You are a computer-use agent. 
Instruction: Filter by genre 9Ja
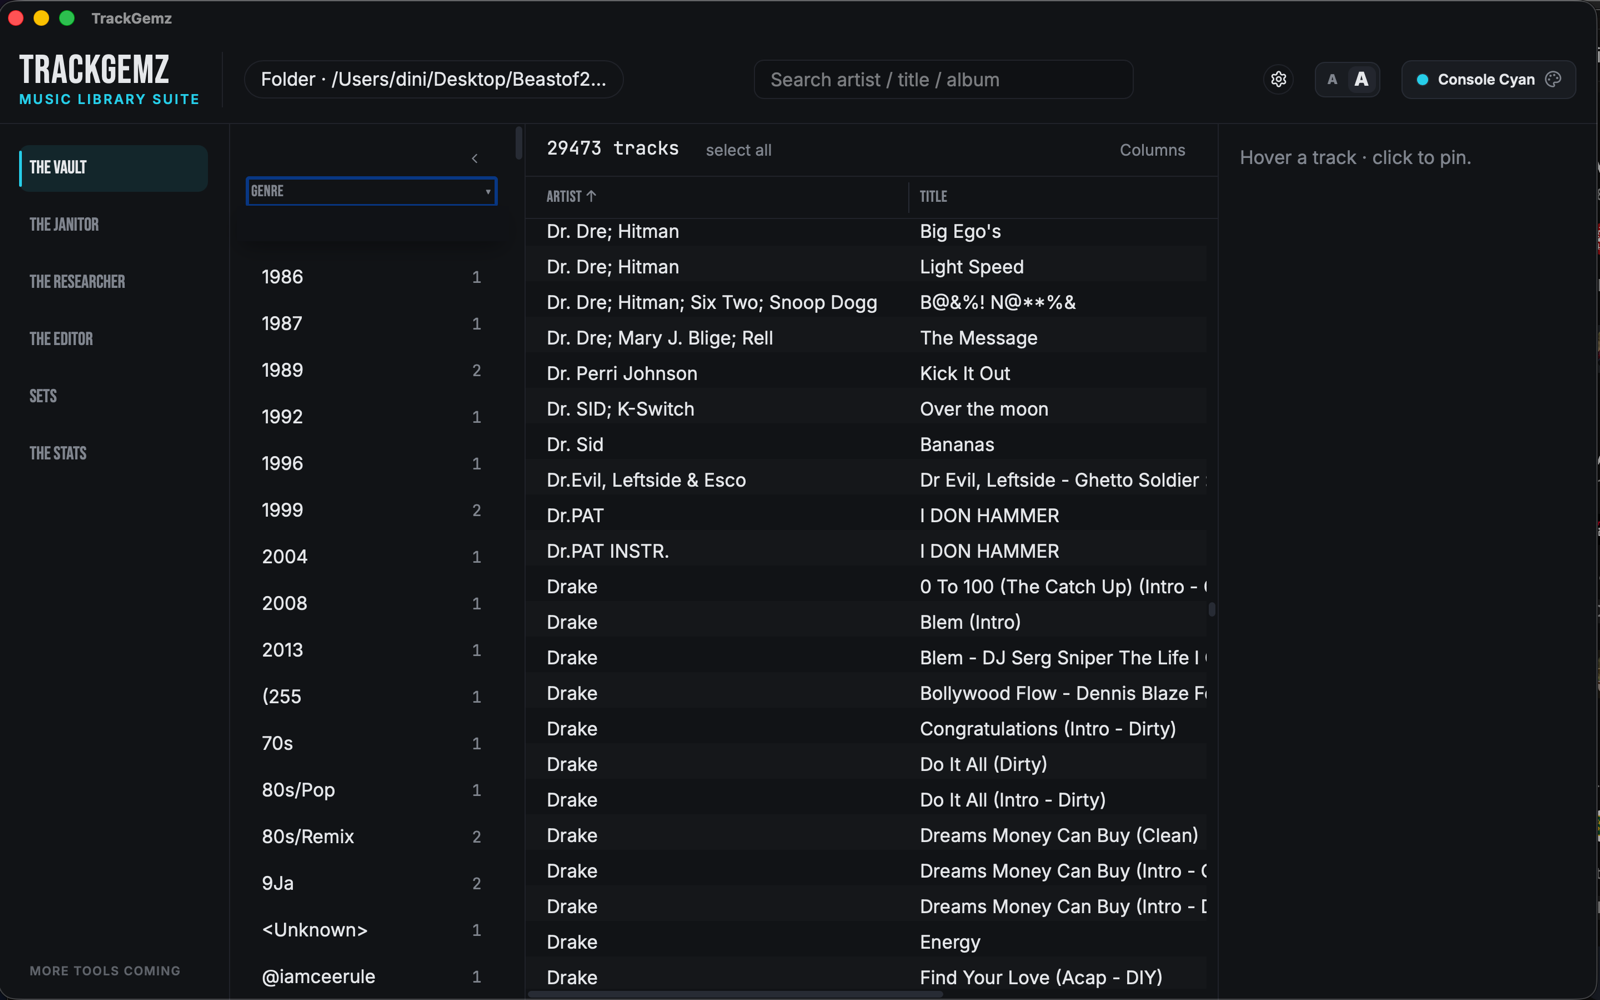371,883
